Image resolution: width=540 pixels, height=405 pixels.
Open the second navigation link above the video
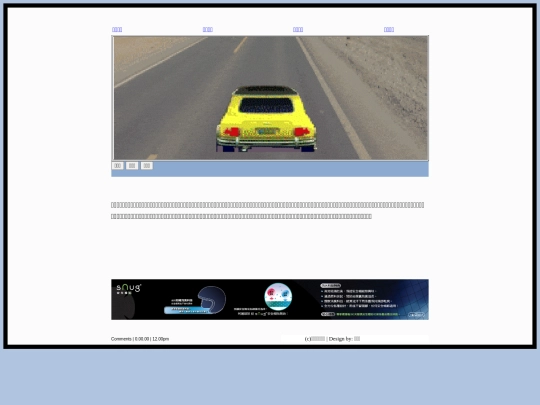[x=208, y=30]
